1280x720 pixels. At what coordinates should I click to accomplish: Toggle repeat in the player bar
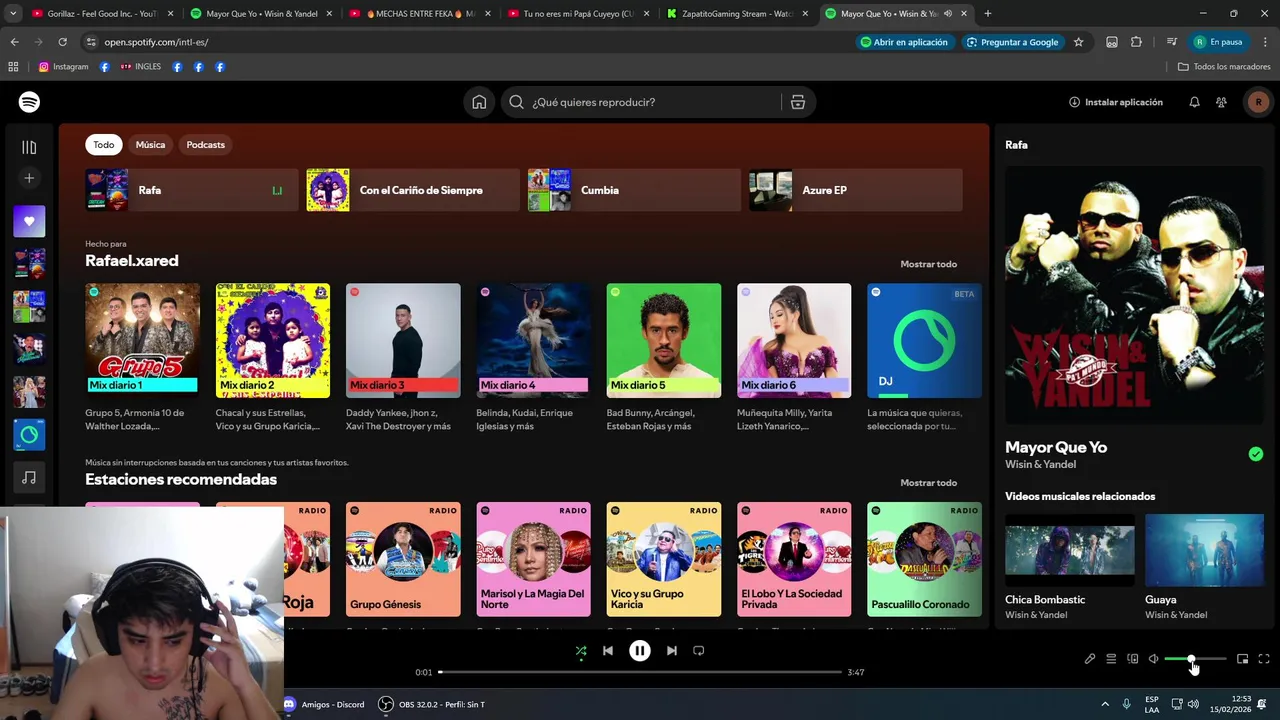(x=699, y=651)
